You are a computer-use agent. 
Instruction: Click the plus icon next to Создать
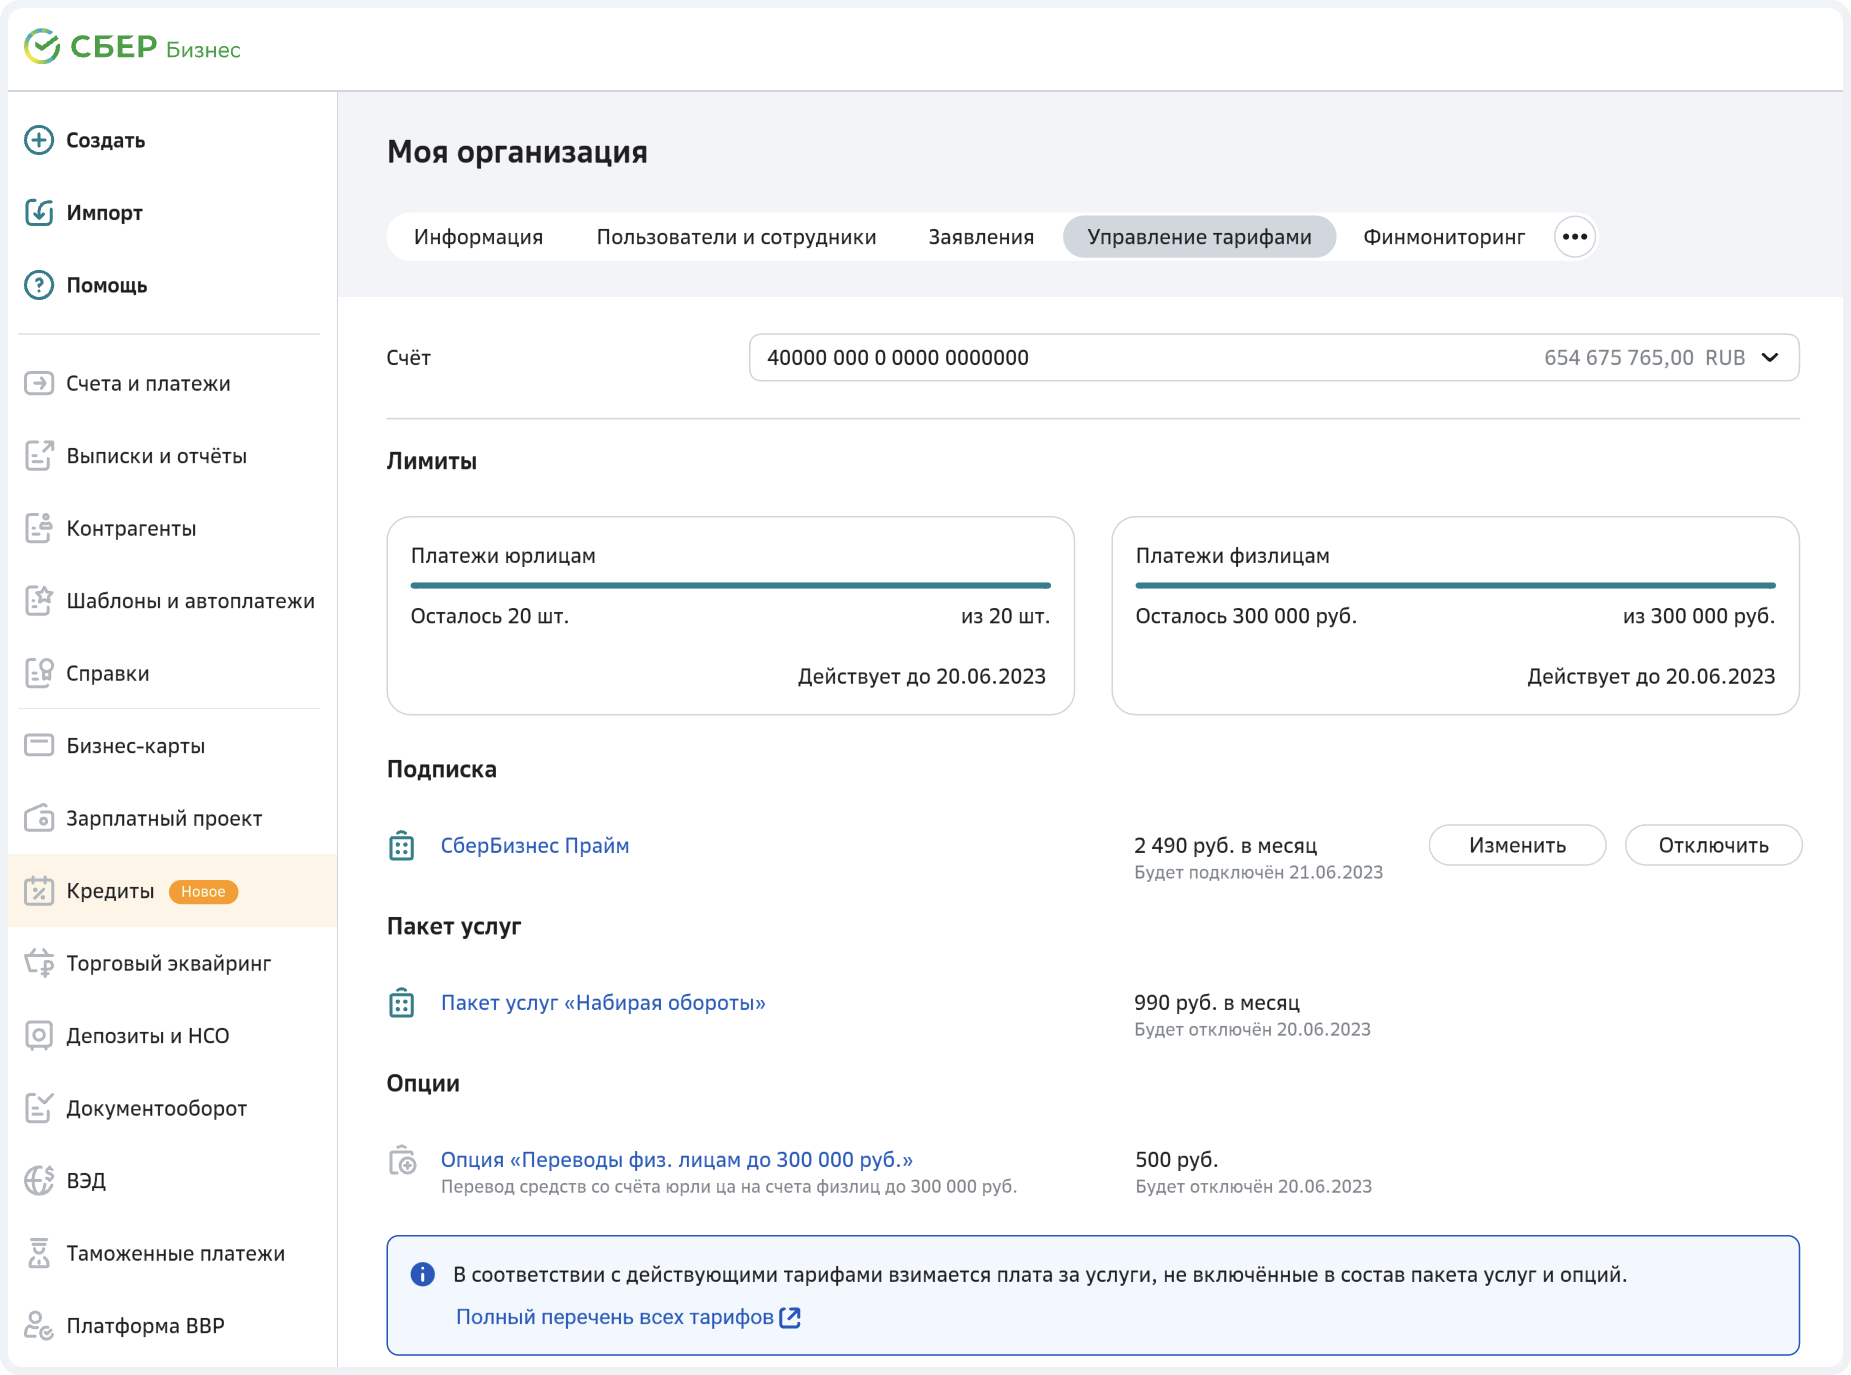pos(39,140)
